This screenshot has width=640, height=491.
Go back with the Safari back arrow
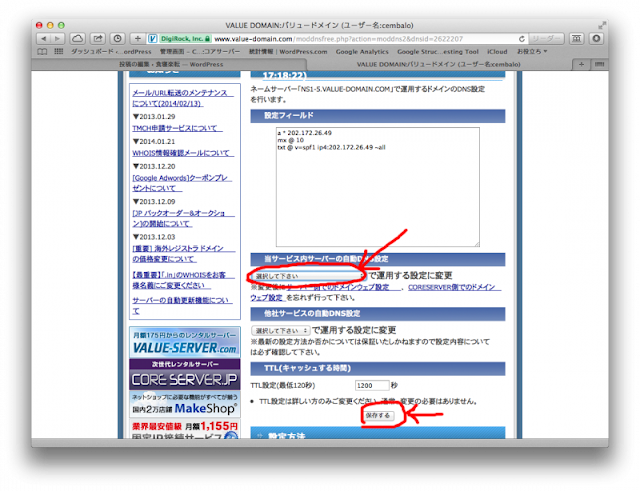pyautogui.click(x=43, y=39)
